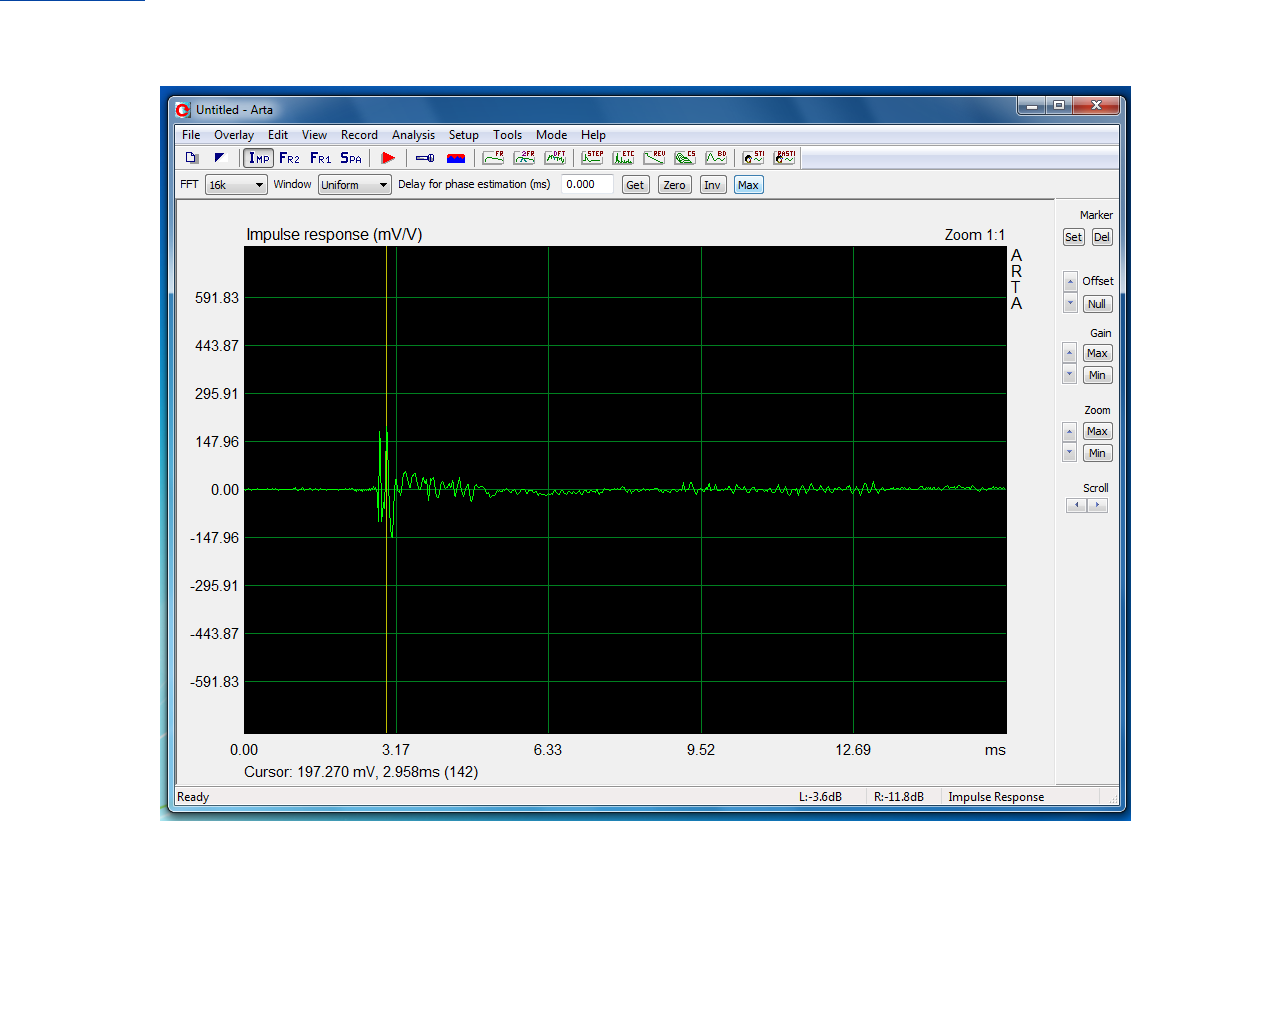Click the Max button beside Inv

[748, 185]
